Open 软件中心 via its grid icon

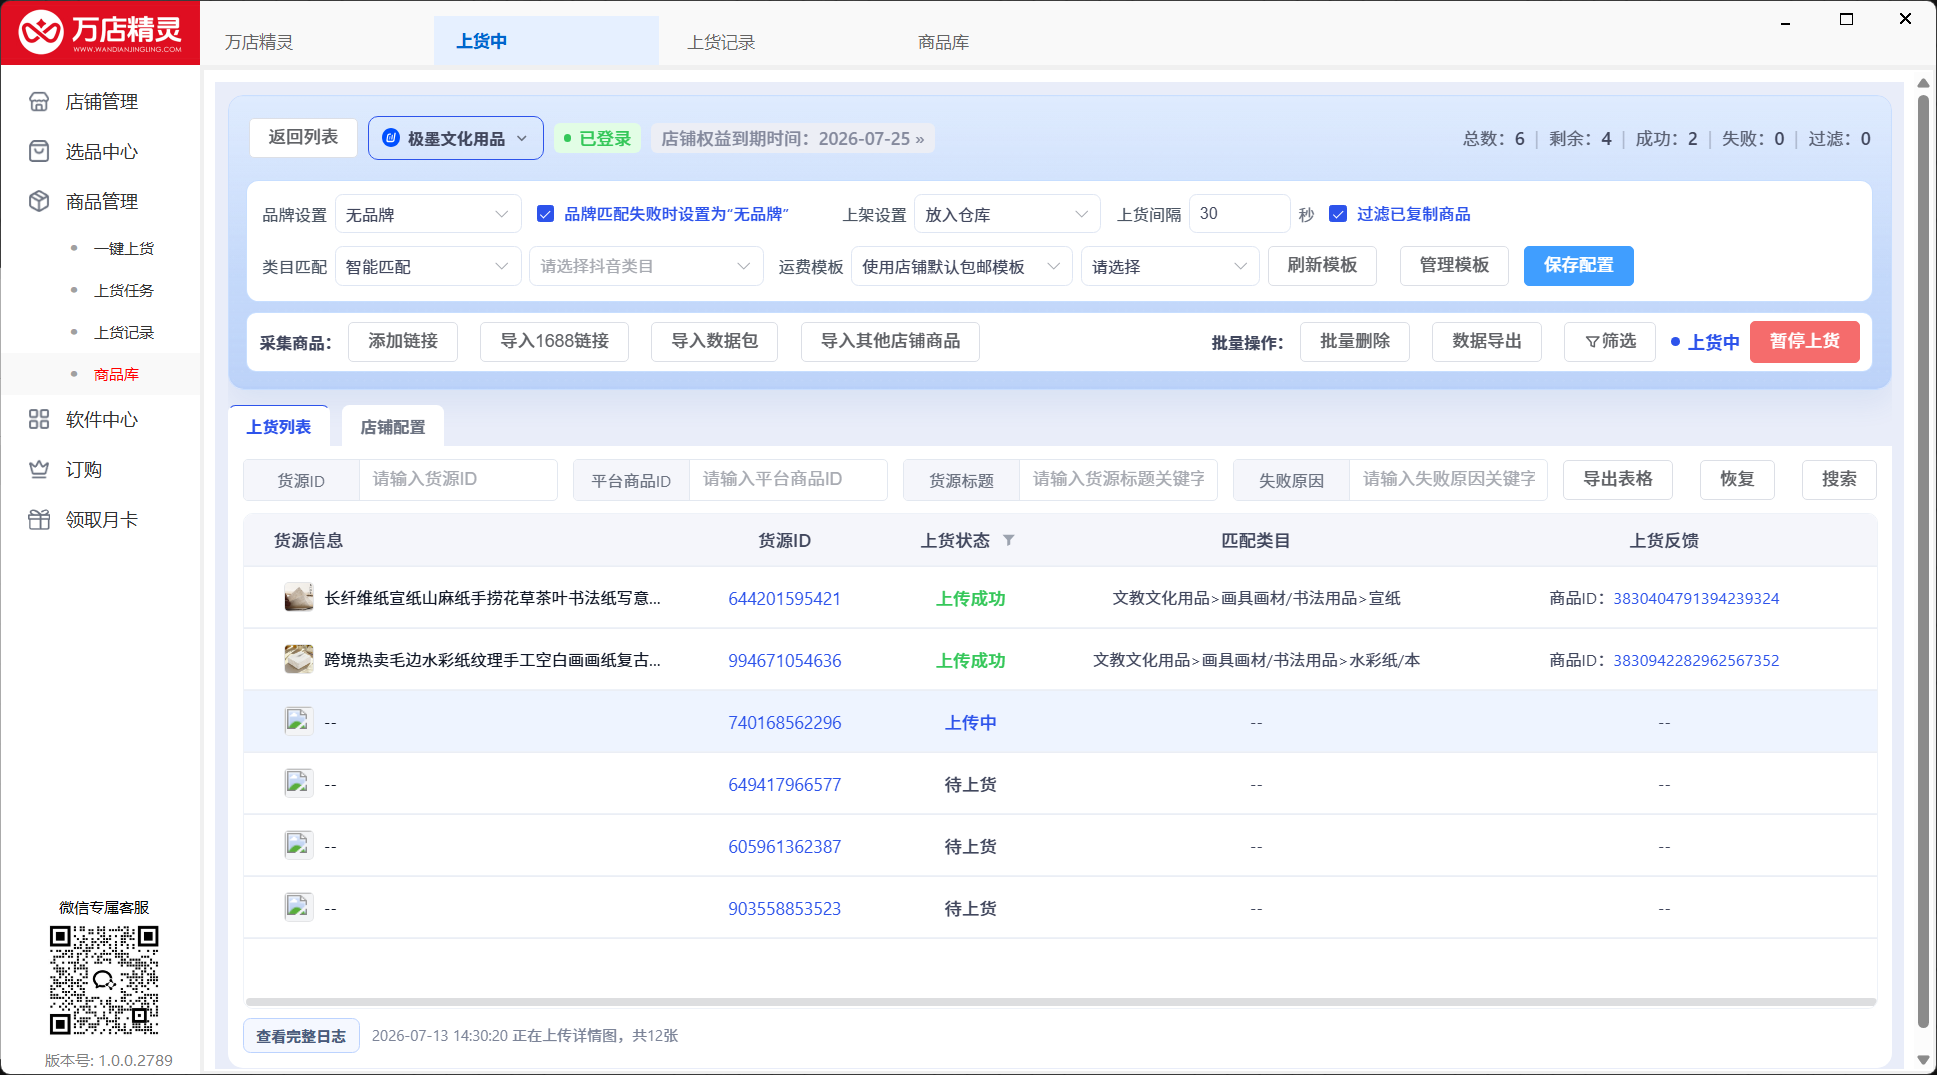(x=39, y=420)
